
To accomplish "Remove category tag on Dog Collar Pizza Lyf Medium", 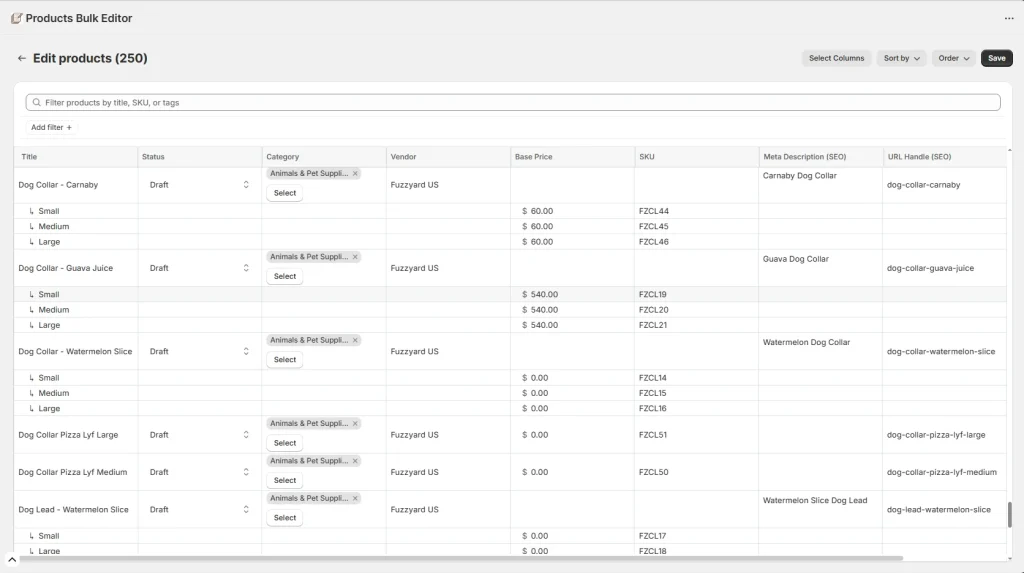I will (355, 461).
